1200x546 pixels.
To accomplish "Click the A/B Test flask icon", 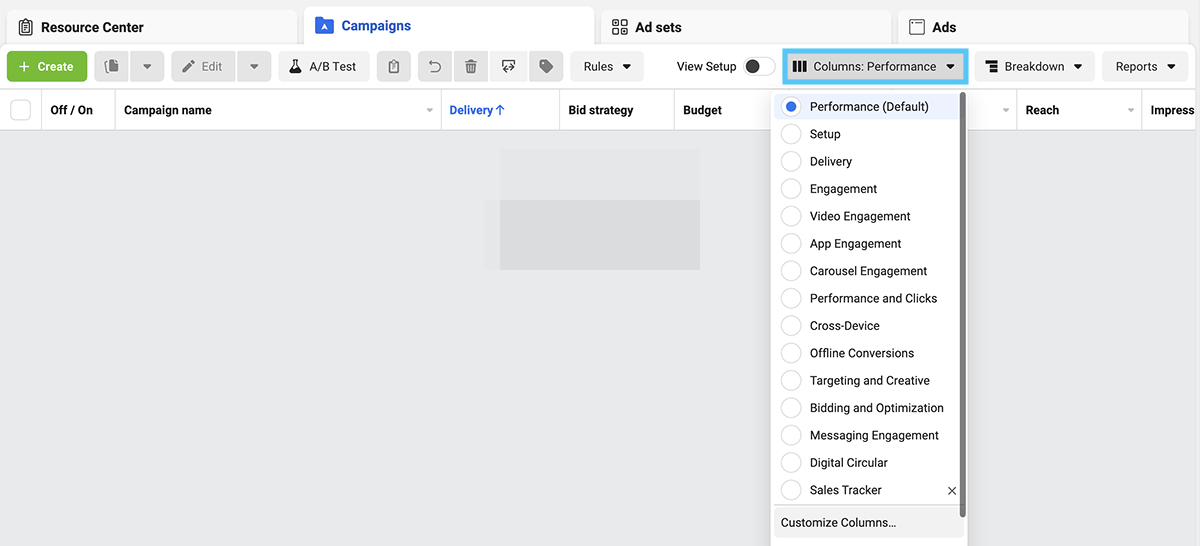I will [x=295, y=67].
